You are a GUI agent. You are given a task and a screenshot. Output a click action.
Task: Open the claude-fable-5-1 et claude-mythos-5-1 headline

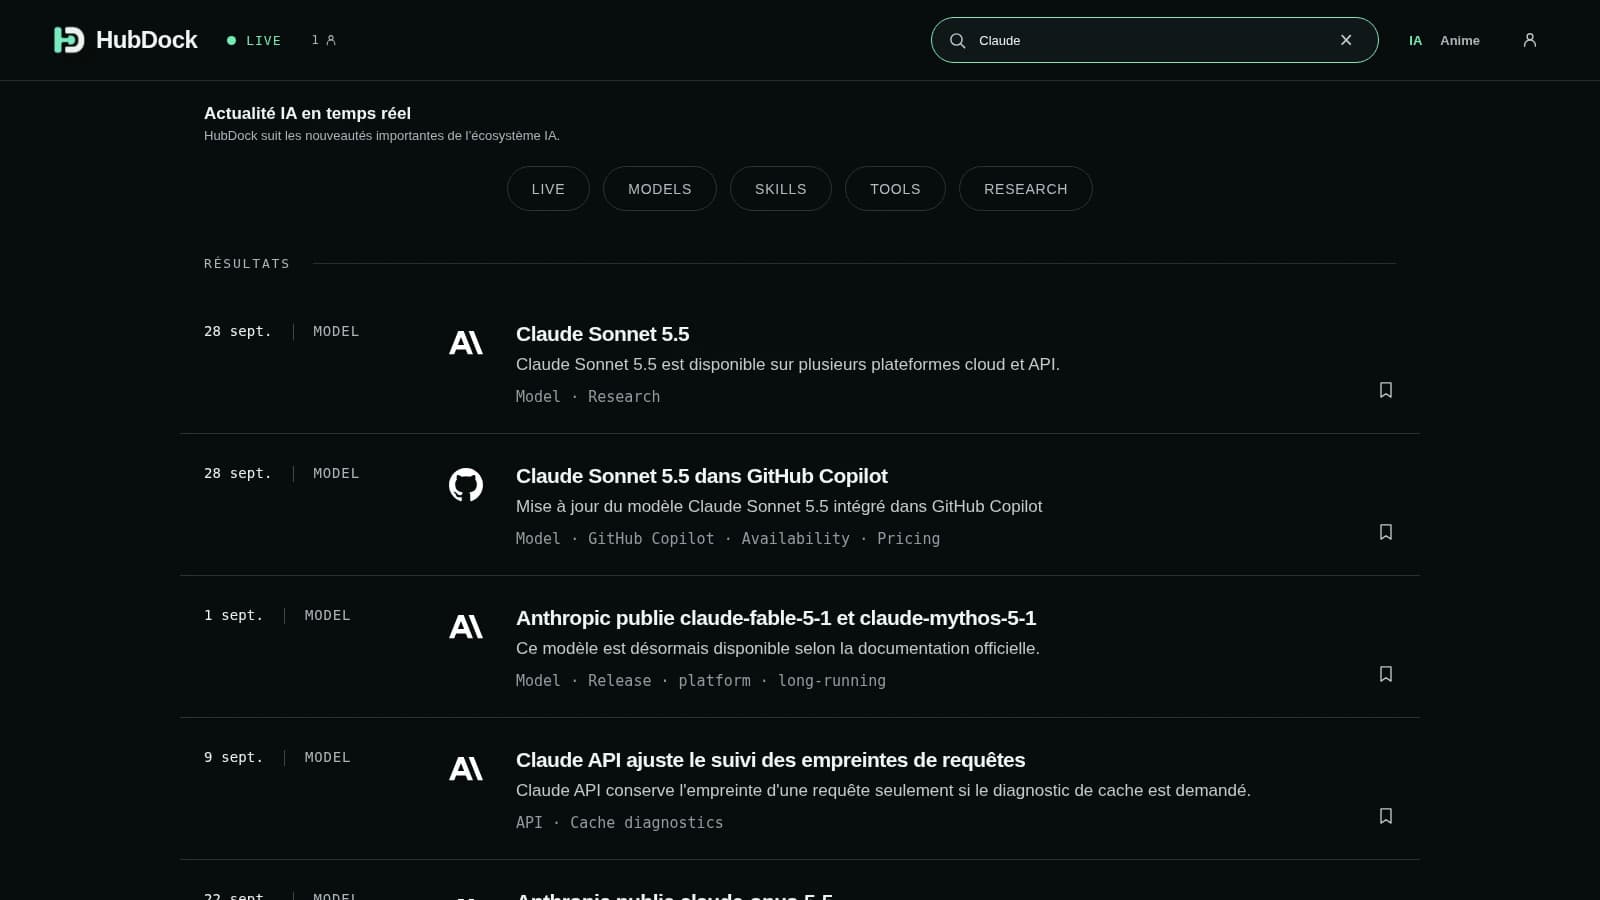776,618
